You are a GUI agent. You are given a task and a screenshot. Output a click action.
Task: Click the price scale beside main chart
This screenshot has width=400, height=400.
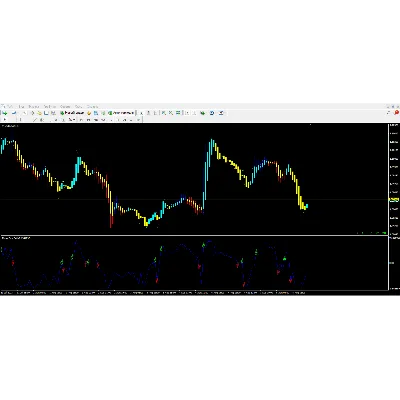click(394, 179)
